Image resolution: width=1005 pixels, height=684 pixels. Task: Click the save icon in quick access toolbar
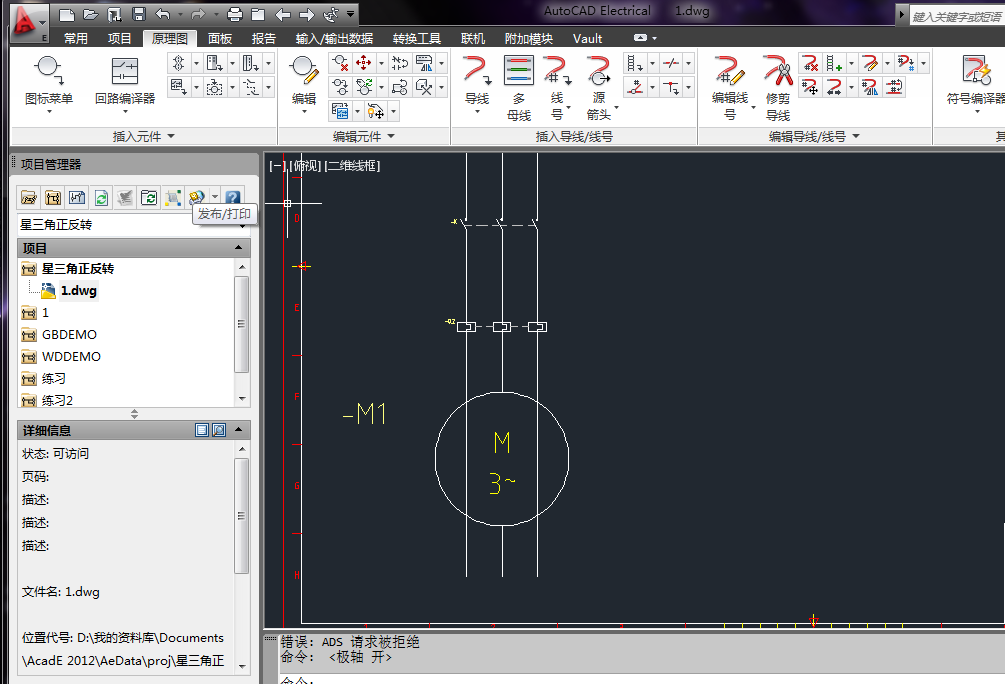click(139, 14)
